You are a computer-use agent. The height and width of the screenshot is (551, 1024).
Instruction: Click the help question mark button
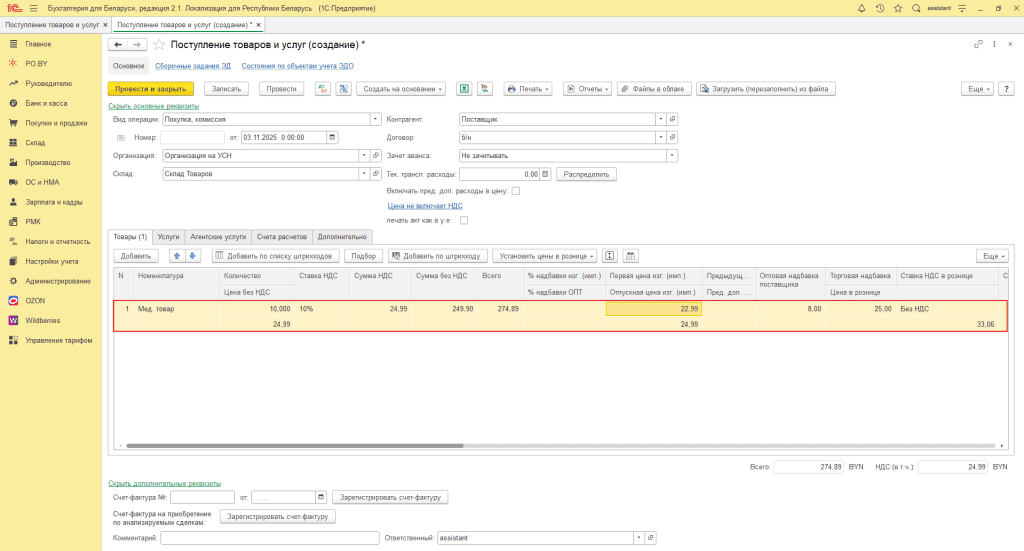[1008, 89]
